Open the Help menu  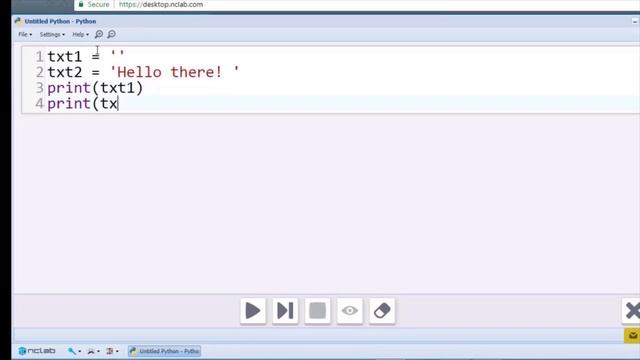click(x=80, y=35)
